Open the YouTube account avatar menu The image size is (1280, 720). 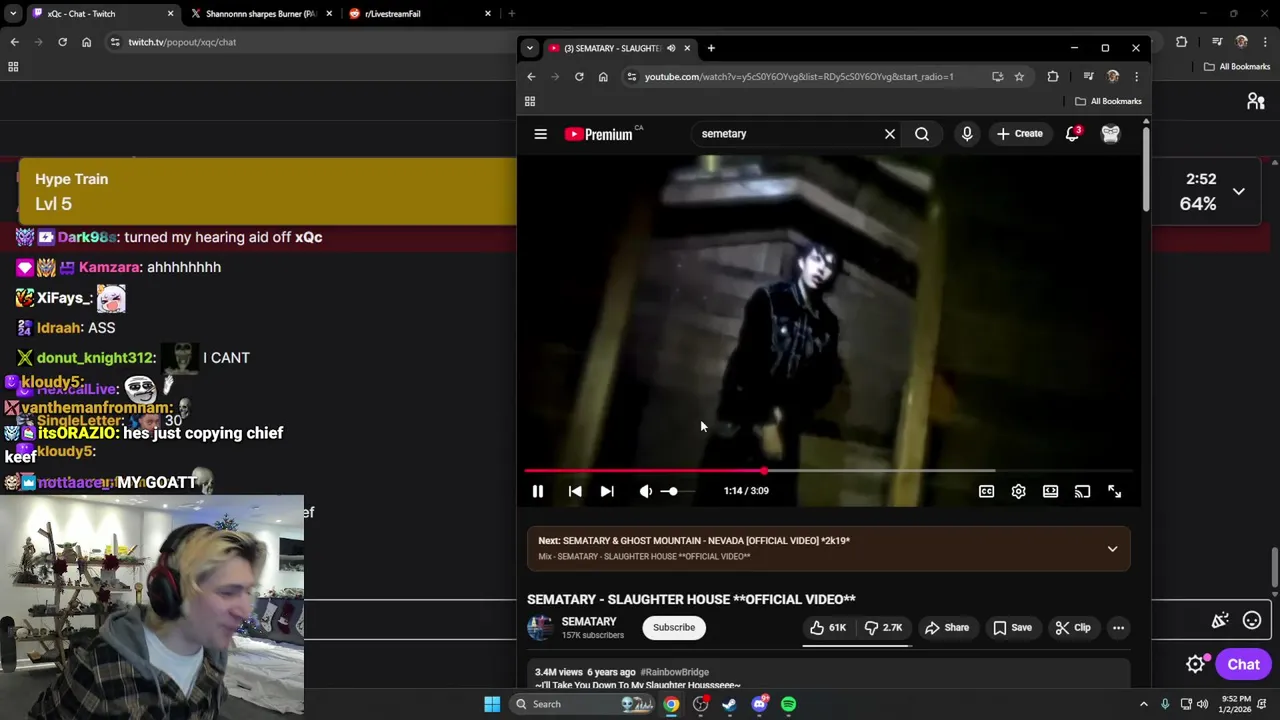pos(1110,134)
